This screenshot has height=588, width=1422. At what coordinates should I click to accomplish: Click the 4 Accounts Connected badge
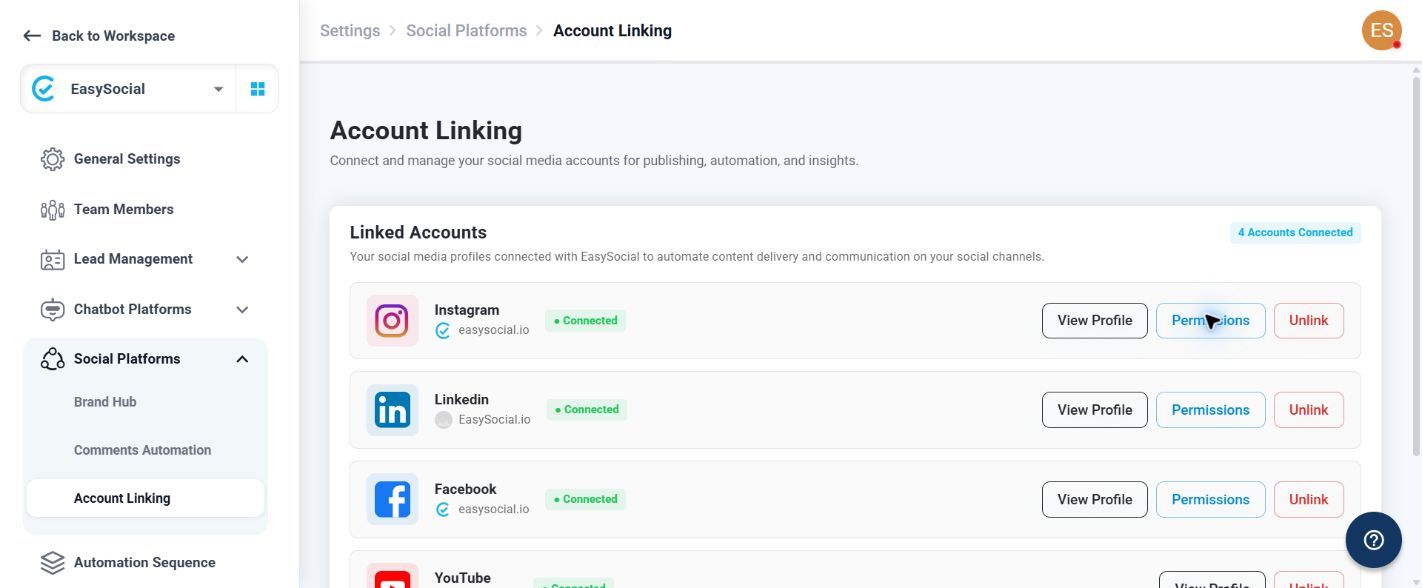click(1295, 232)
